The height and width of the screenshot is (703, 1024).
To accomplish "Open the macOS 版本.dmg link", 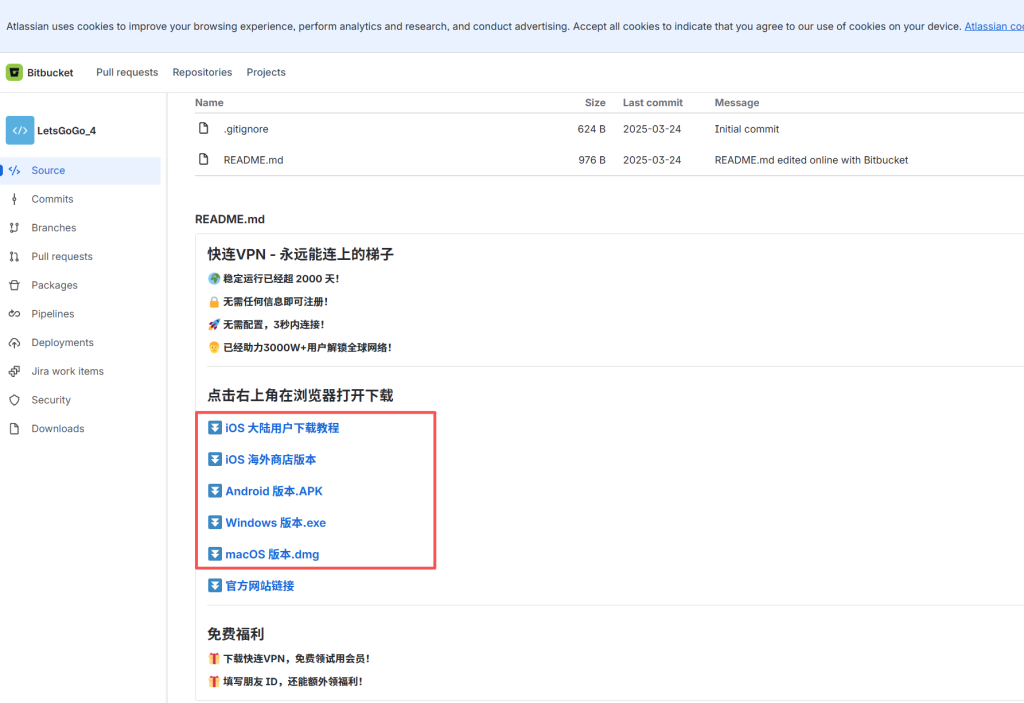I will click(x=272, y=554).
